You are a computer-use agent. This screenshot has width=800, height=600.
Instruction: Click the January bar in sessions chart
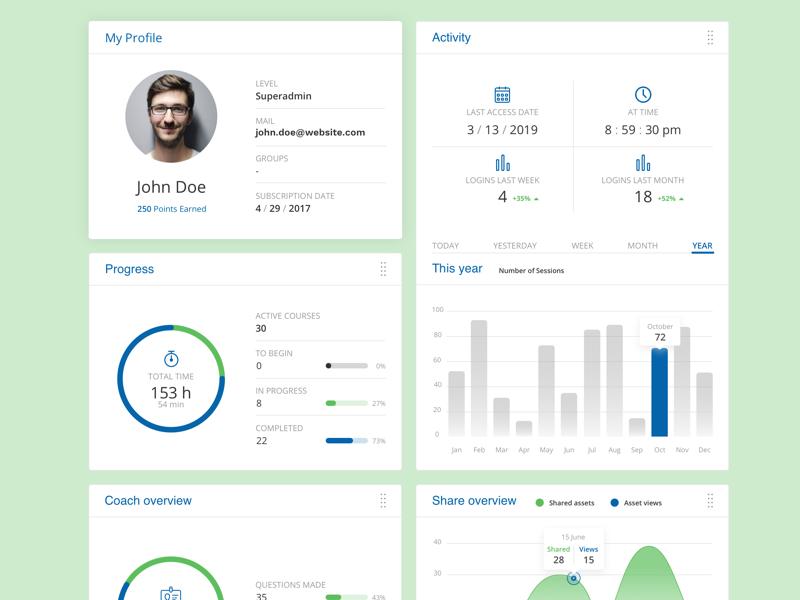click(456, 404)
